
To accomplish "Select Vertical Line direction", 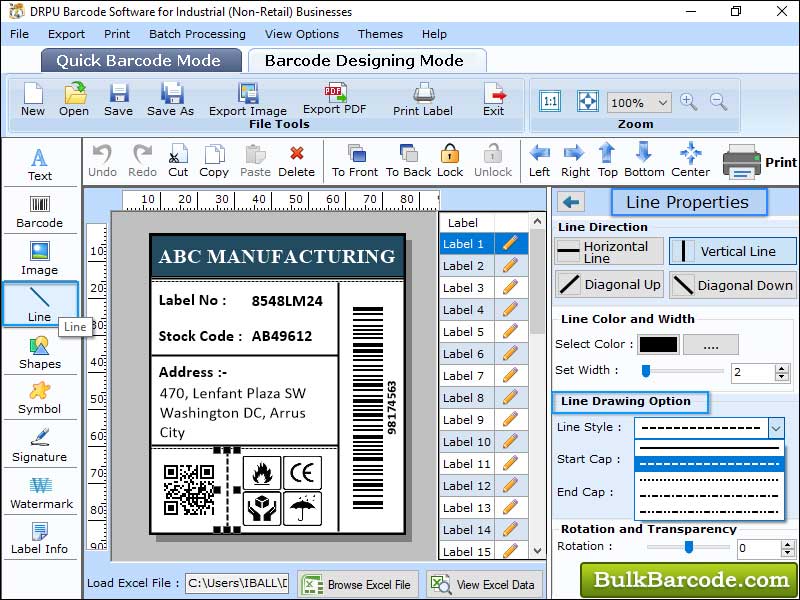I will (732, 253).
